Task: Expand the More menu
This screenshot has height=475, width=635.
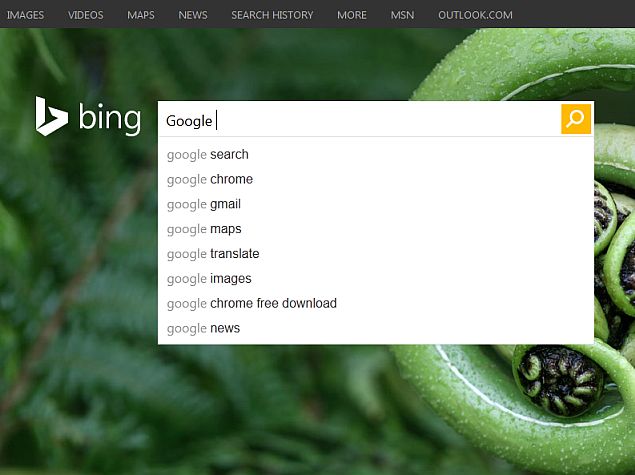Action: [352, 15]
